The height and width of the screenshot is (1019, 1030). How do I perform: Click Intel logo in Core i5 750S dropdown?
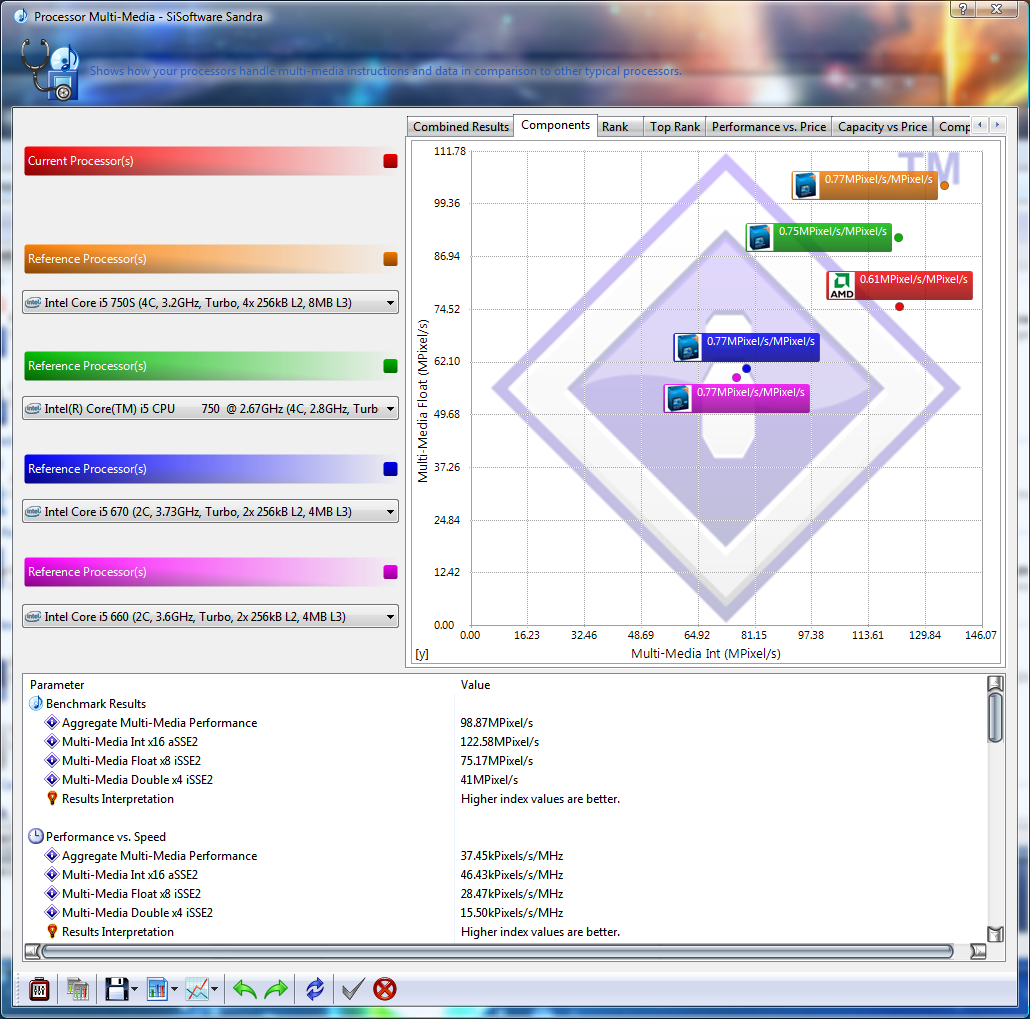pyautogui.click(x=33, y=303)
